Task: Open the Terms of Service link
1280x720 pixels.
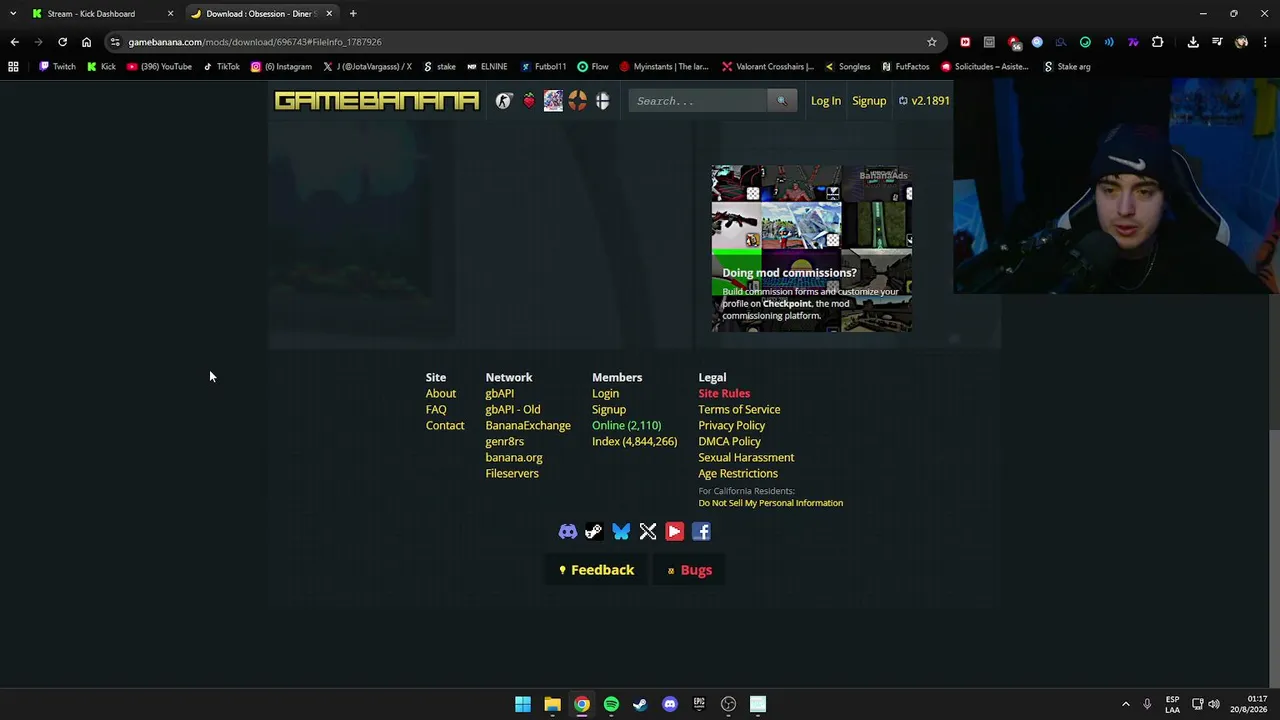Action: pyautogui.click(x=739, y=410)
